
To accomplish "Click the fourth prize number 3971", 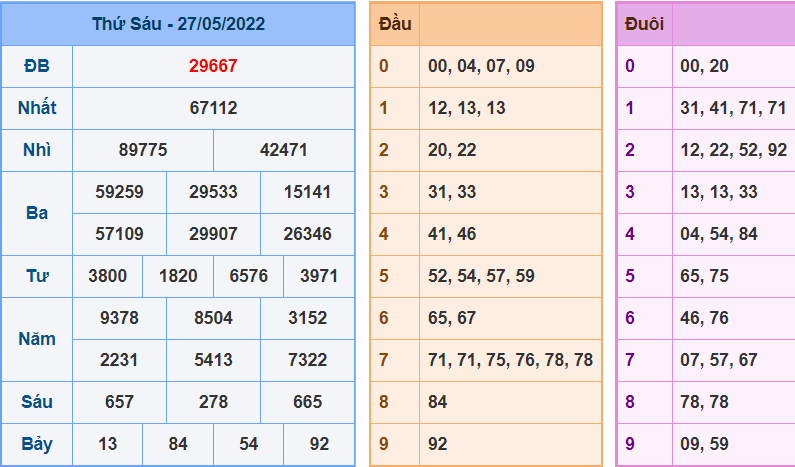I will pos(319,276).
